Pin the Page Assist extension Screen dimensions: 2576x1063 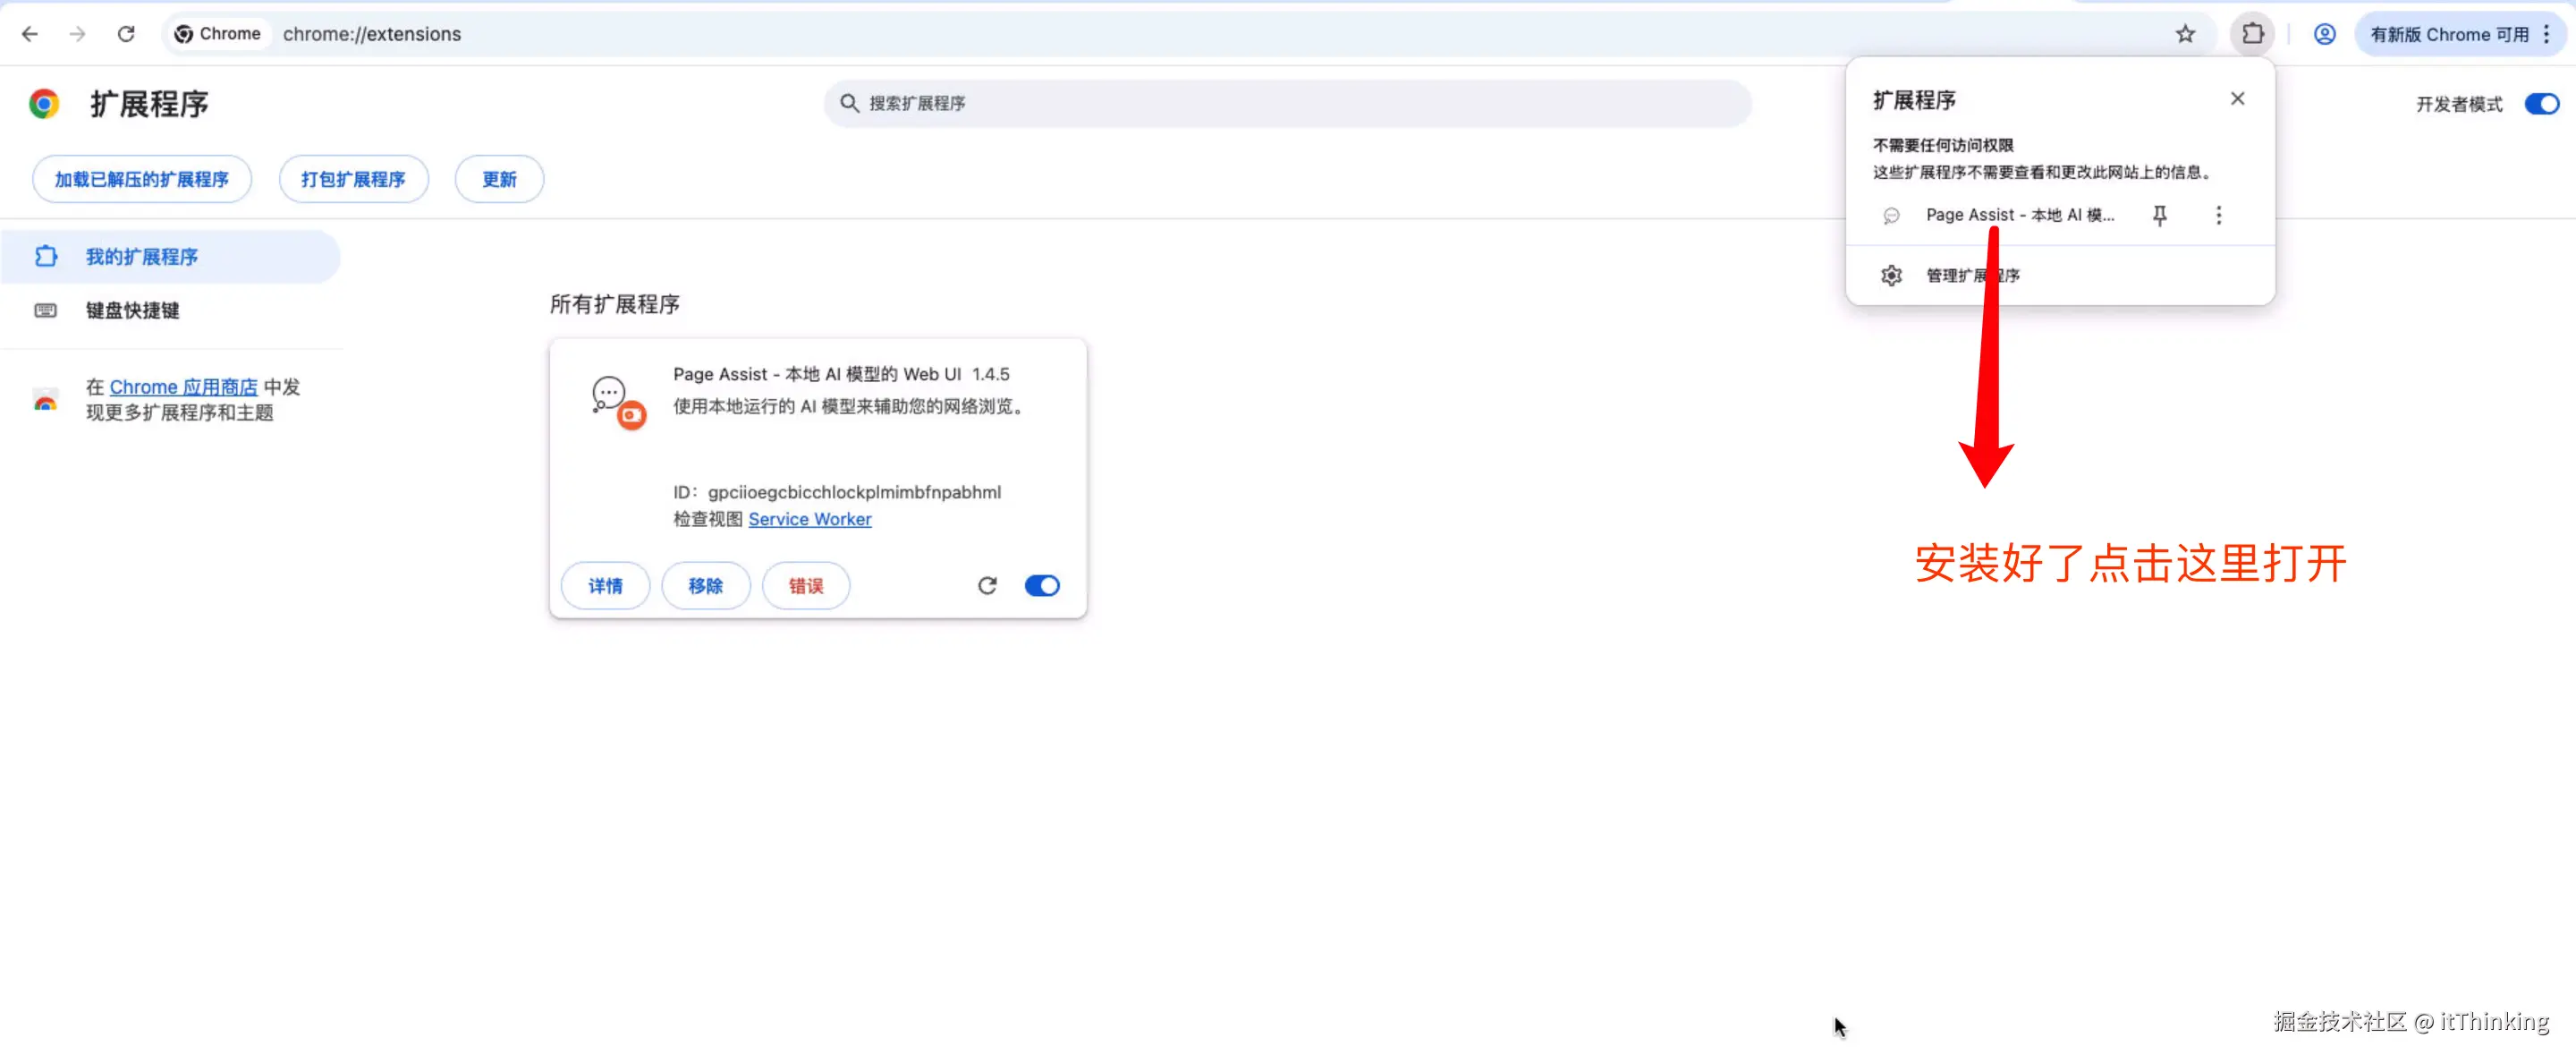coord(2159,215)
